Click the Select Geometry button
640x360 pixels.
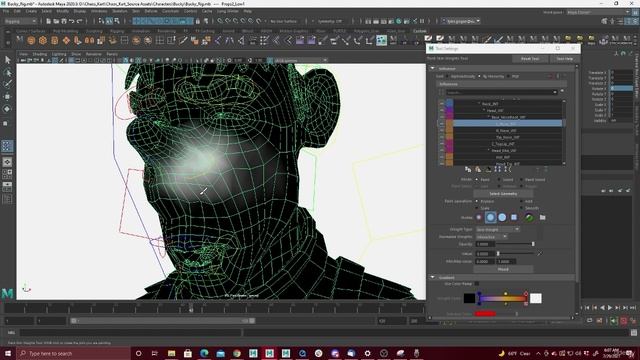(503, 194)
